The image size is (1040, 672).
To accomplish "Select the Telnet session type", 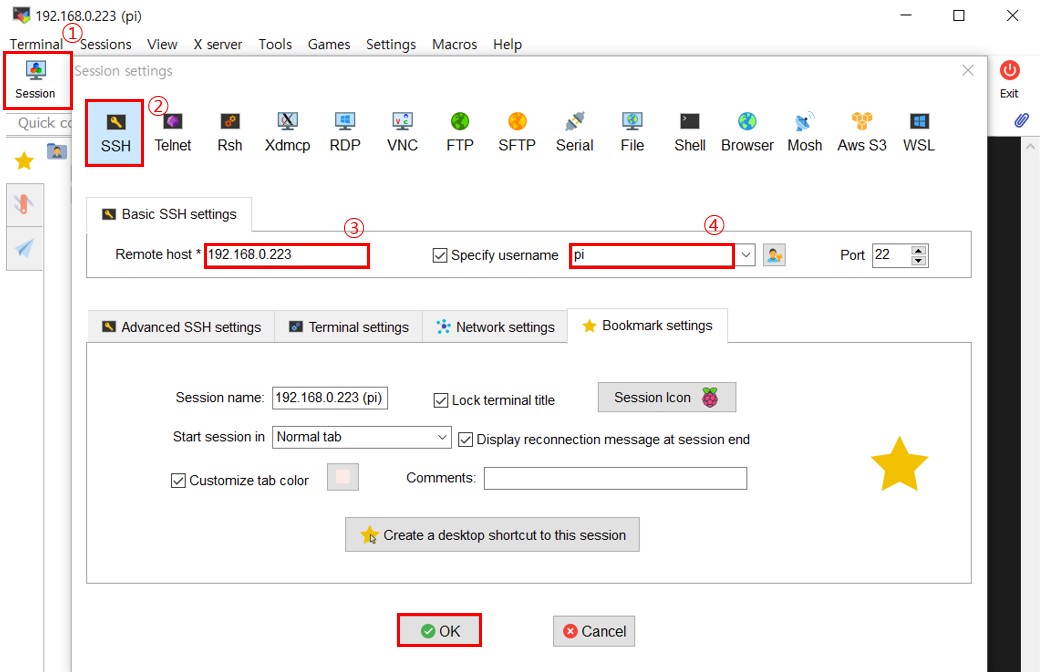I will click(x=172, y=133).
